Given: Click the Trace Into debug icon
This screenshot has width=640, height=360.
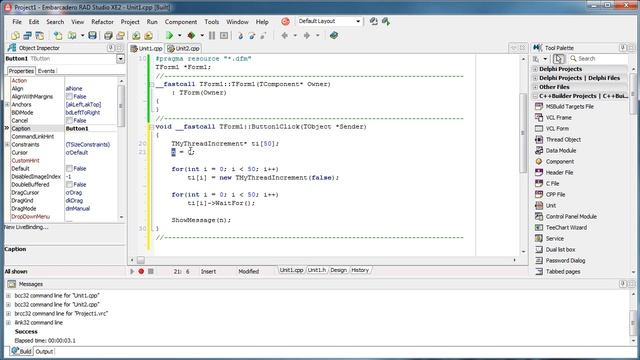Looking at the screenshot, I should point(240,36).
